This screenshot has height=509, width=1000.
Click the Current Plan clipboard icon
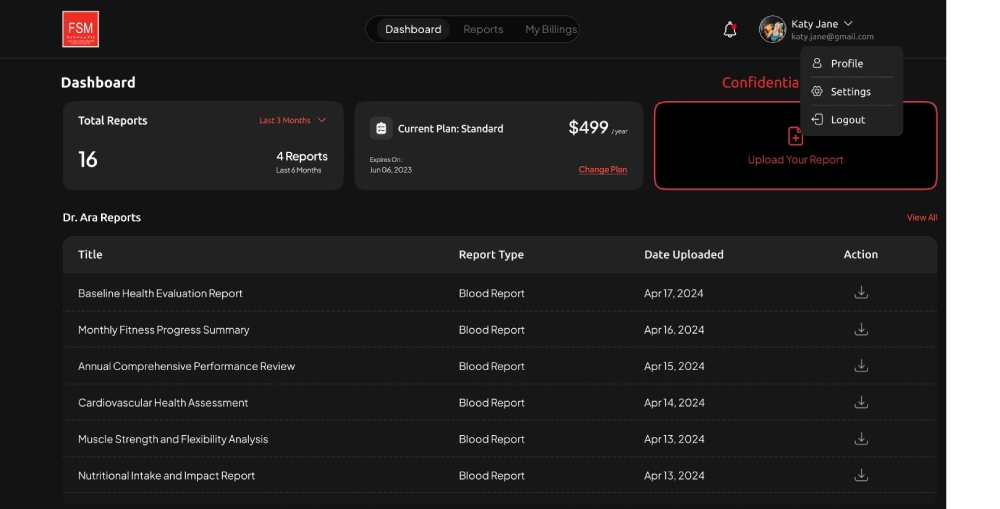(x=381, y=128)
